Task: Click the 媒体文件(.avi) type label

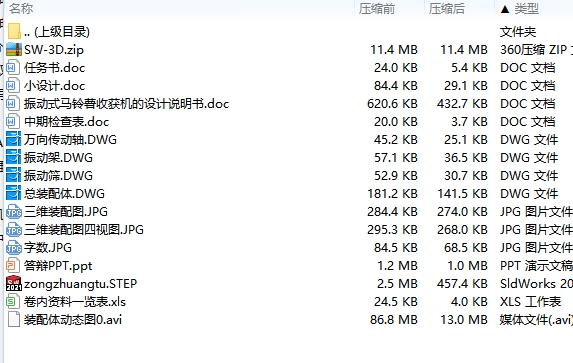Action: click(536, 320)
